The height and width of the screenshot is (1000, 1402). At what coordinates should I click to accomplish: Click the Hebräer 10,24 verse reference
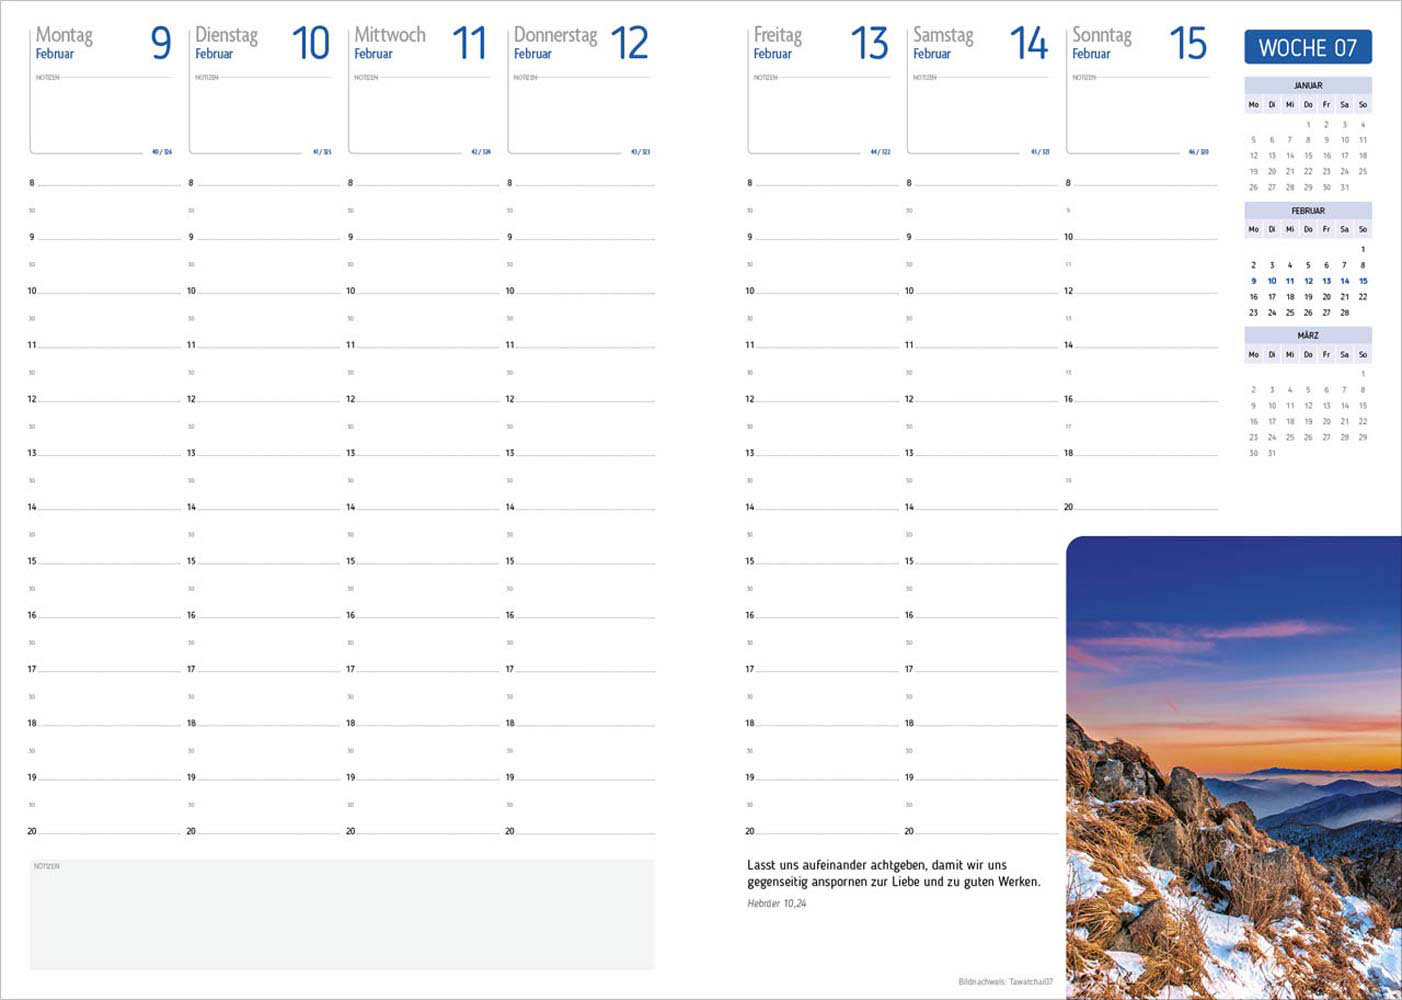[x=777, y=904]
